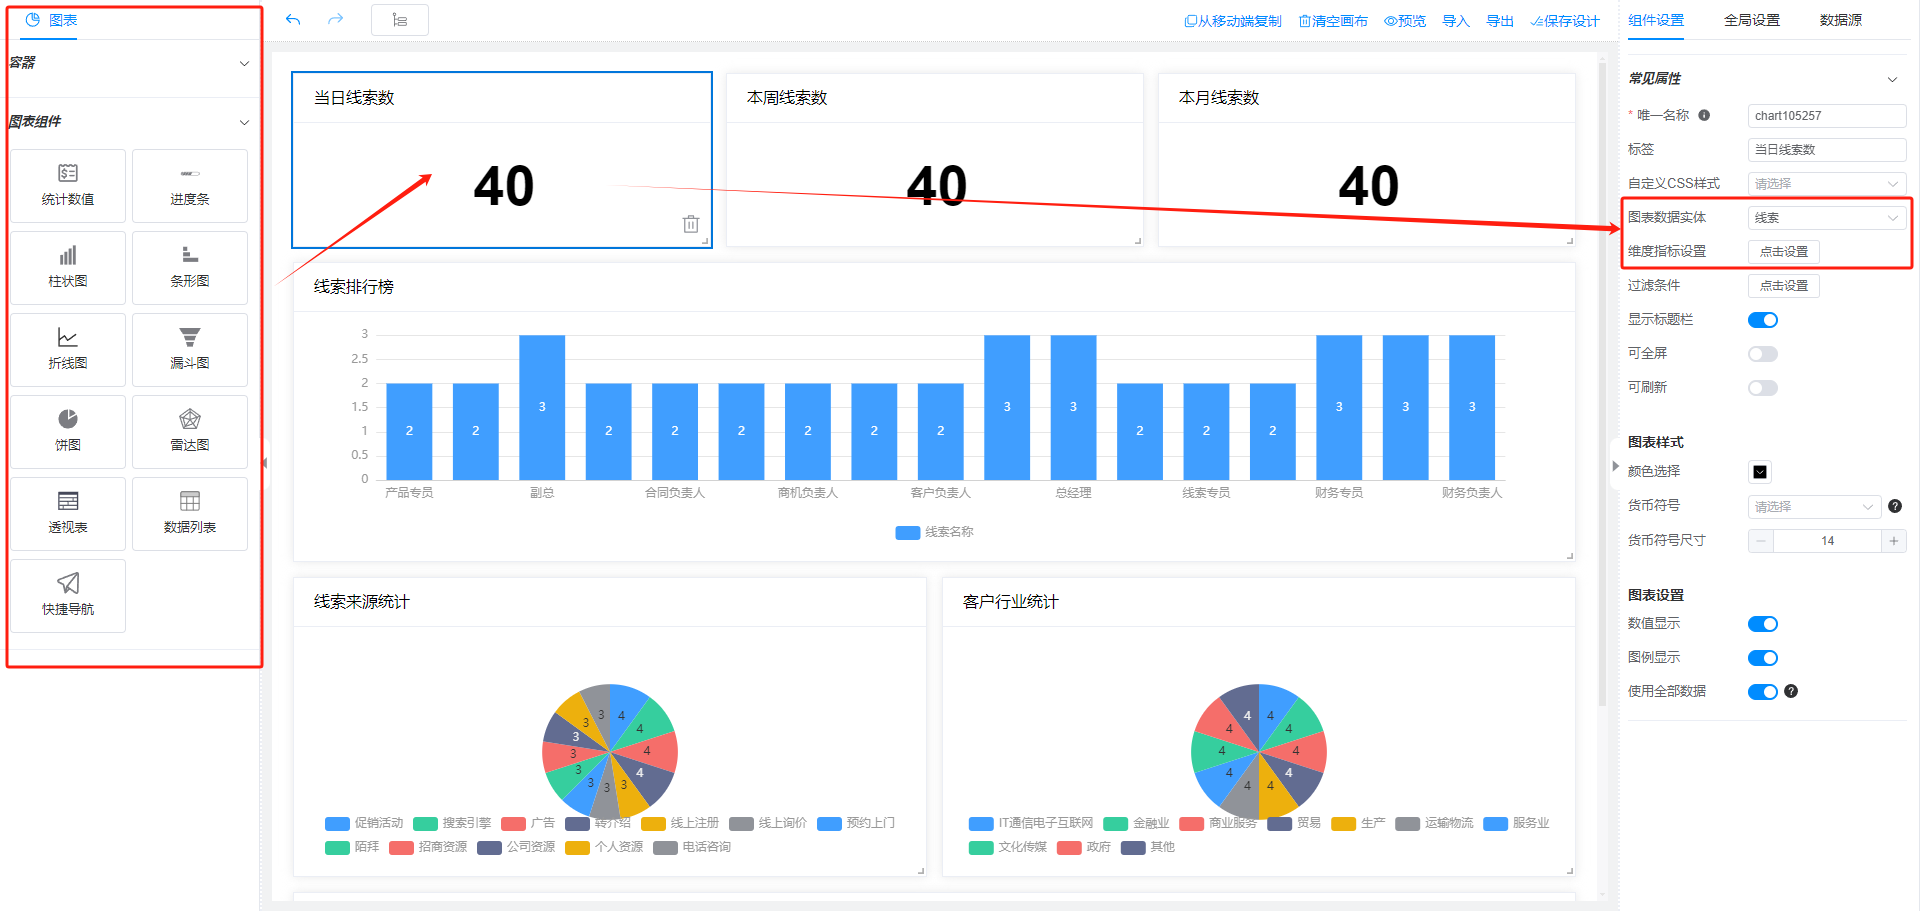Select the 统计数值 statistic component
Image resolution: width=1920 pixels, height=911 pixels.
[x=68, y=185]
